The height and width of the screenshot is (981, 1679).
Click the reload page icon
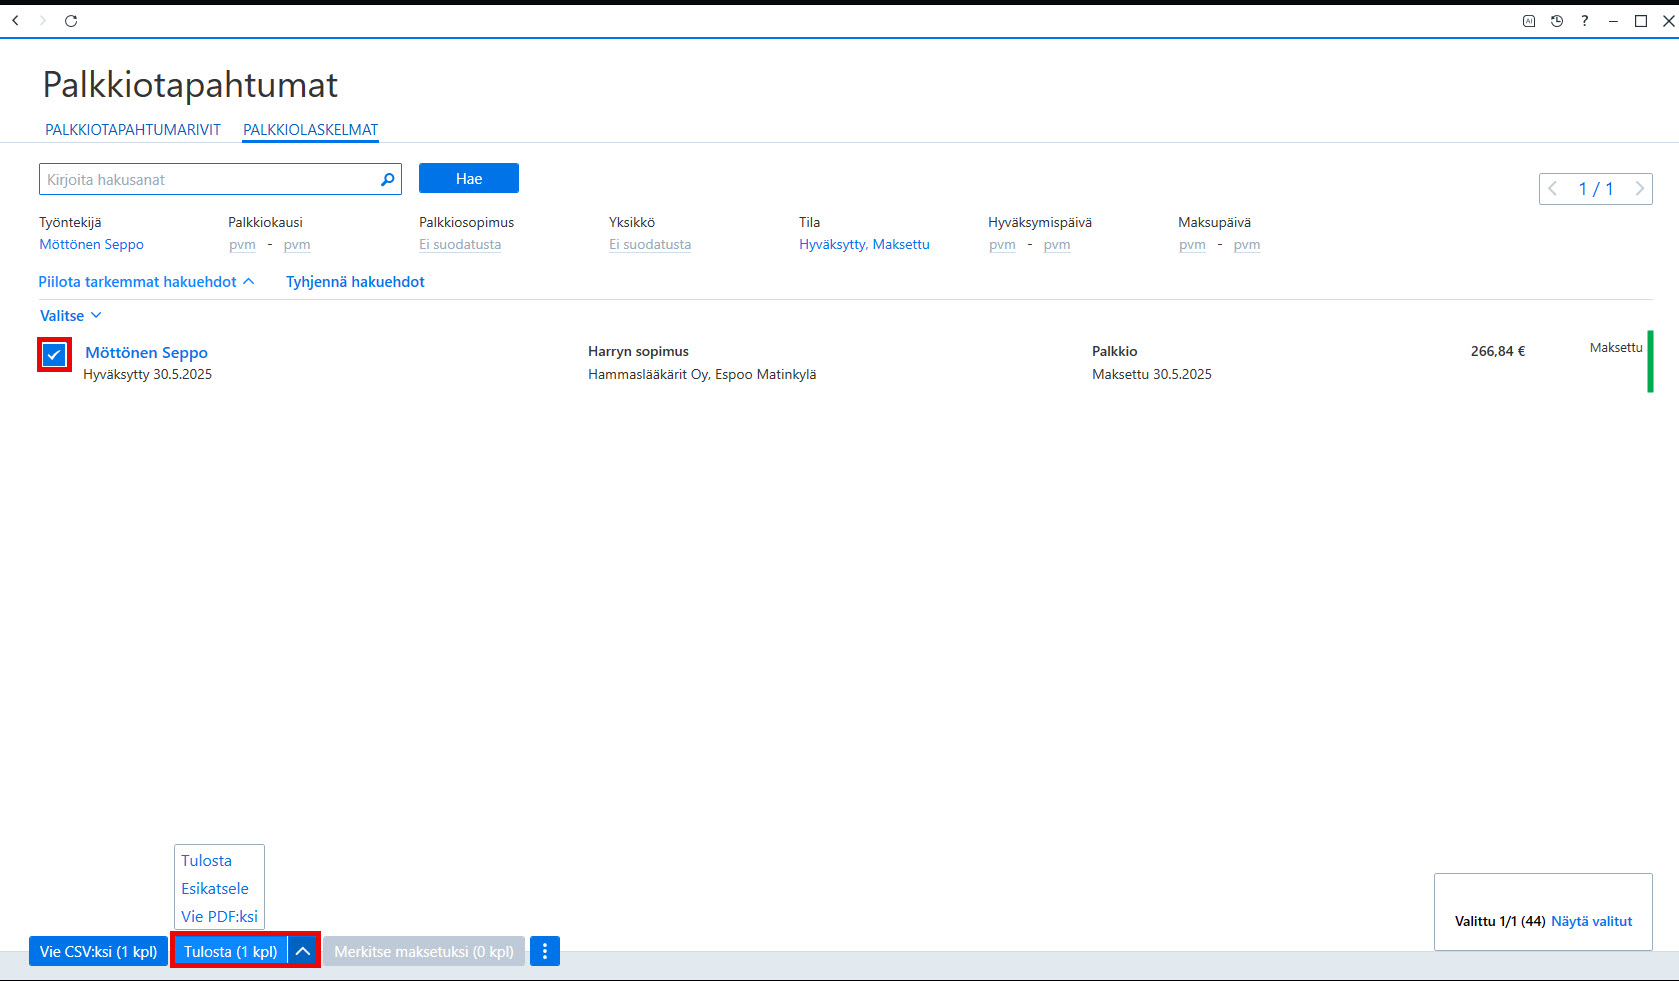[x=71, y=20]
